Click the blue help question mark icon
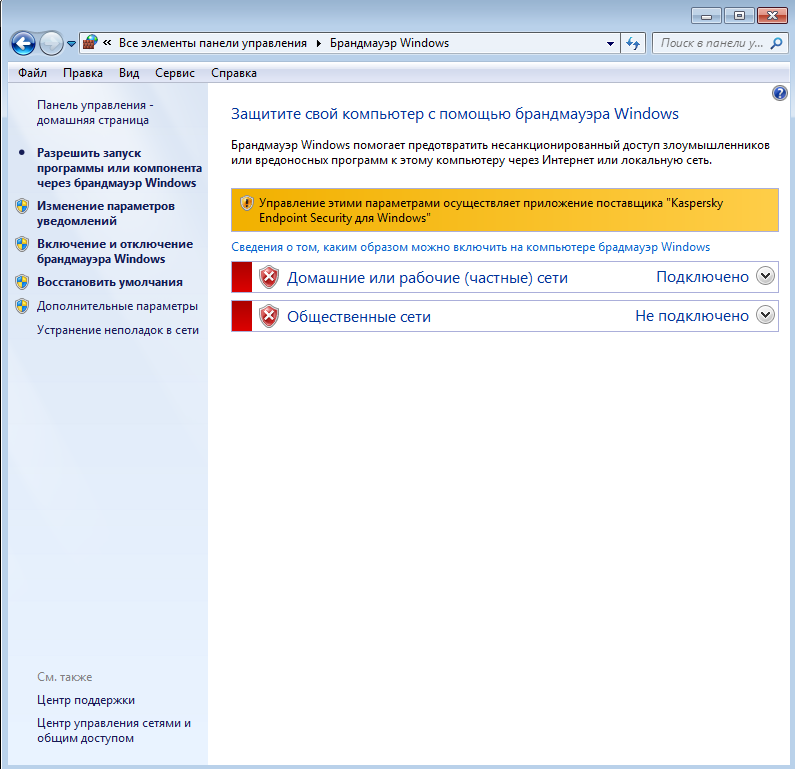The height and width of the screenshot is (769, 795). [x=779, y=93]
